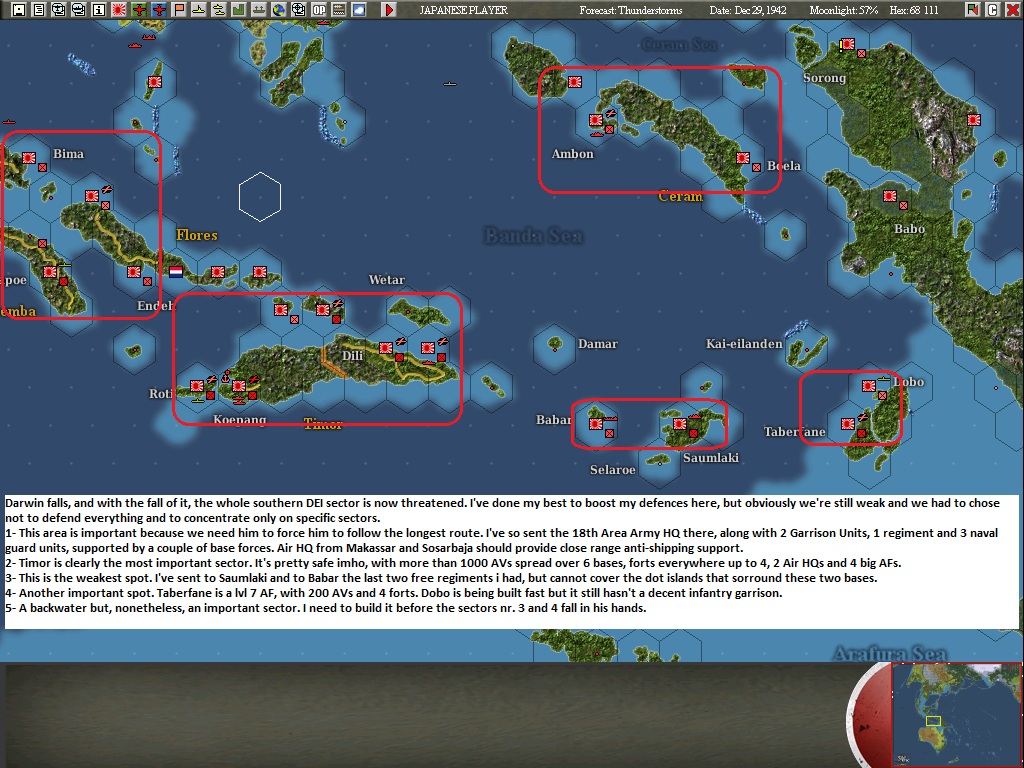This screenshot has width=1024, height=768.
Task: Select the land unit marker at Boela
Action: coord(756,167)
